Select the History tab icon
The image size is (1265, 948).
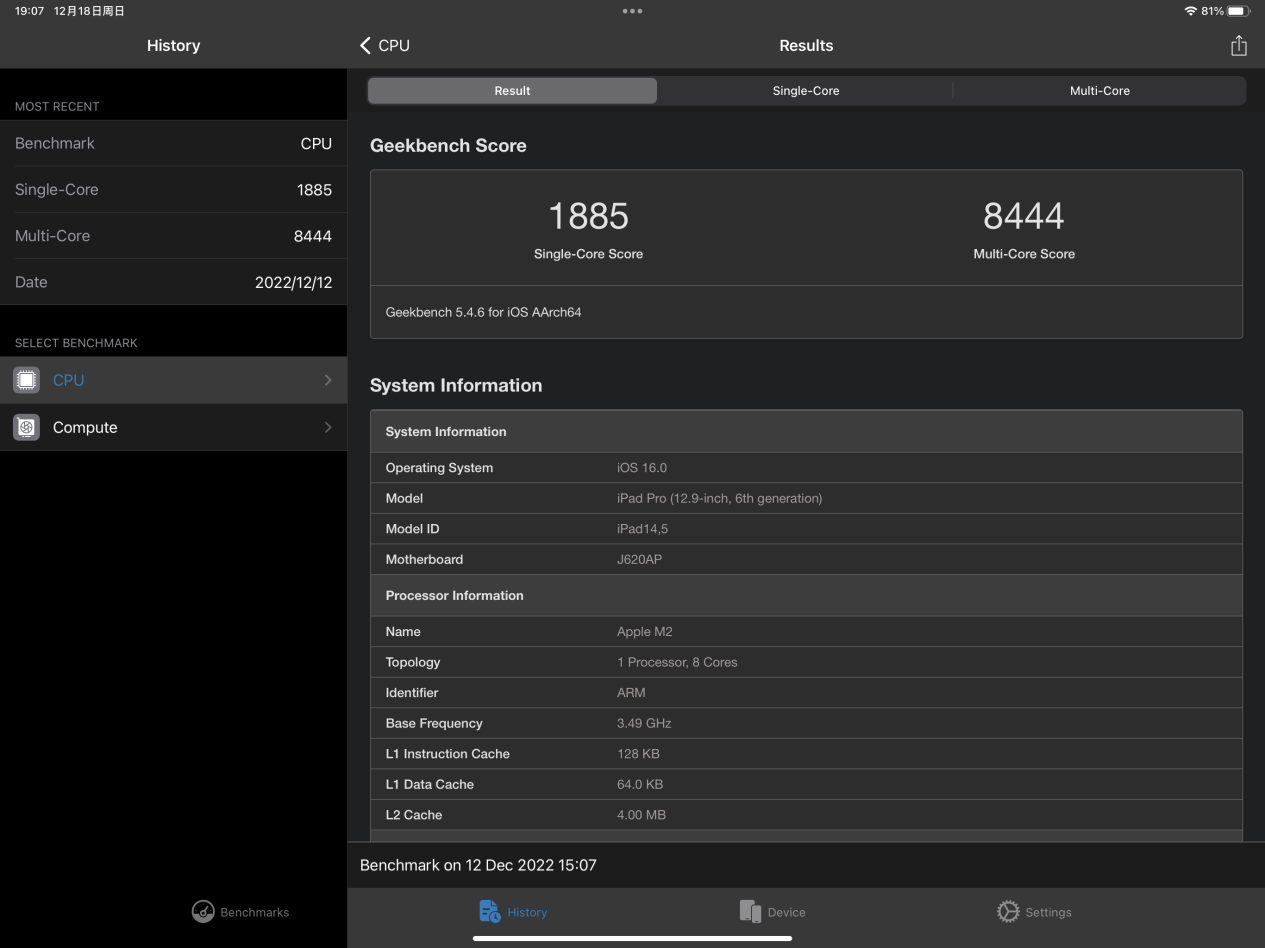(490, 911)
